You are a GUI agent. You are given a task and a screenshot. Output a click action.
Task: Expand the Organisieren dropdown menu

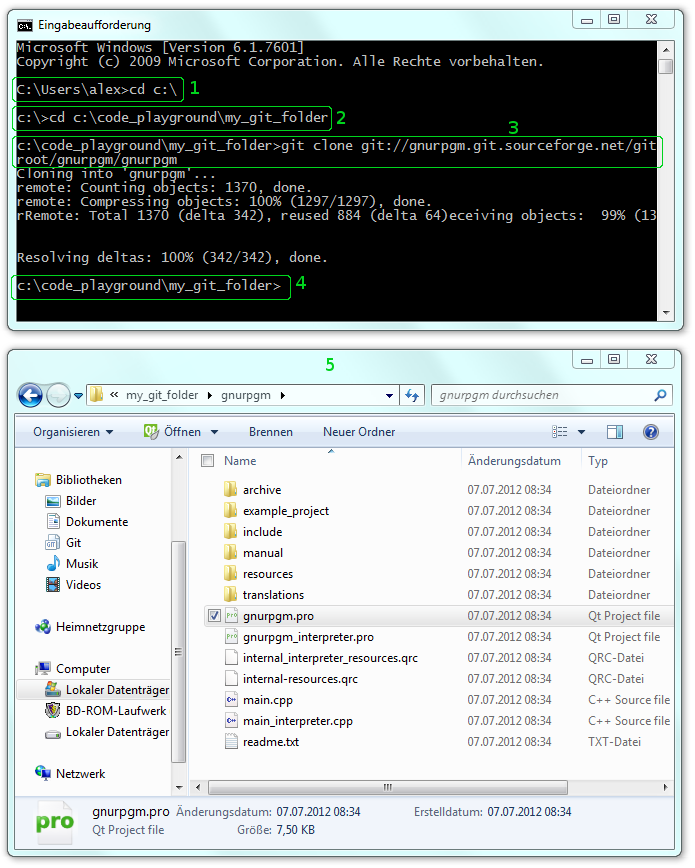[73, 432]
